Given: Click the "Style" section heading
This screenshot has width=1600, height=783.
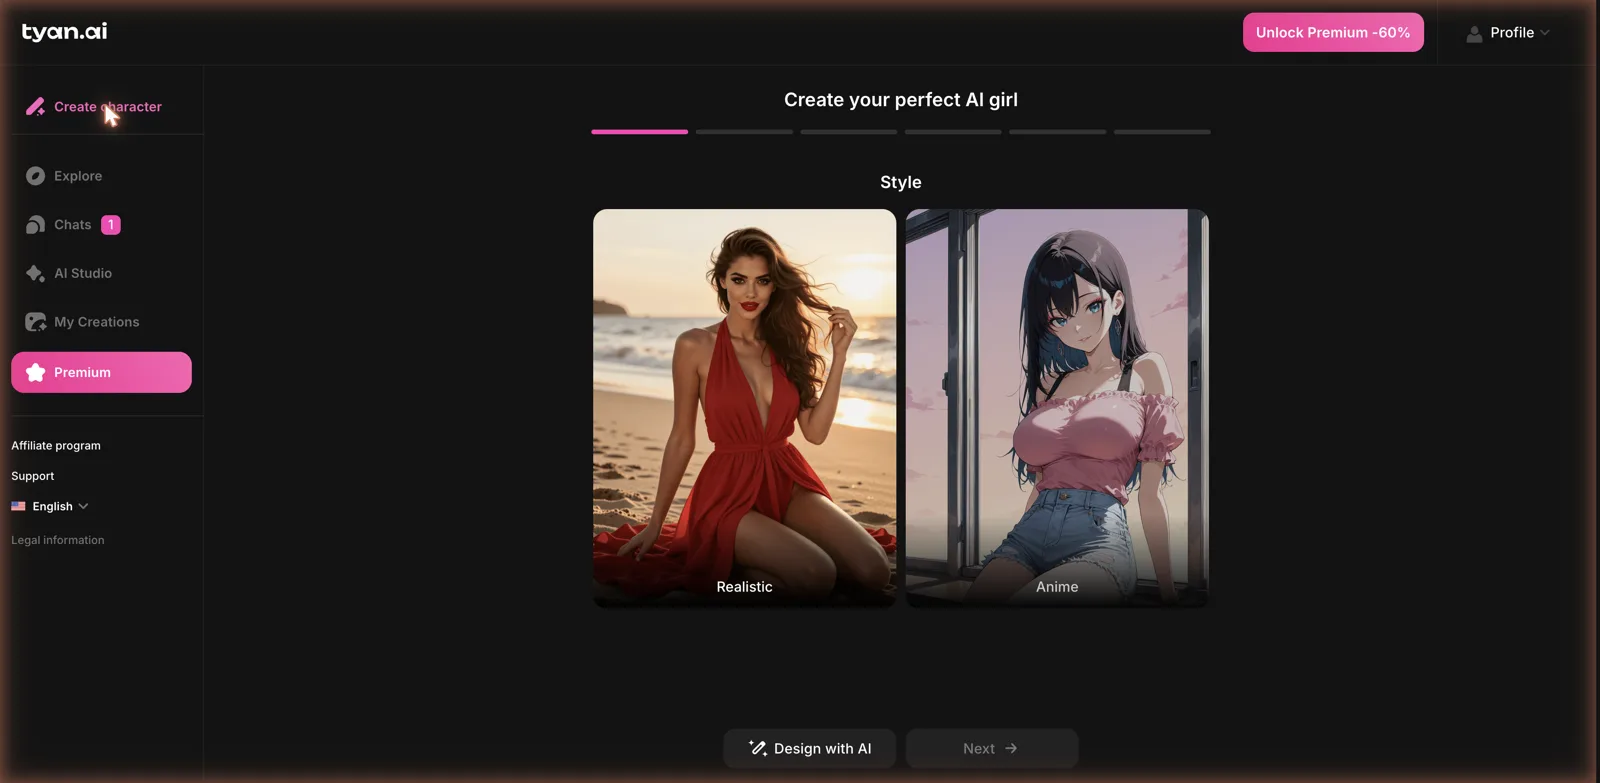Looking at the screenshot, I should [901, 182].
